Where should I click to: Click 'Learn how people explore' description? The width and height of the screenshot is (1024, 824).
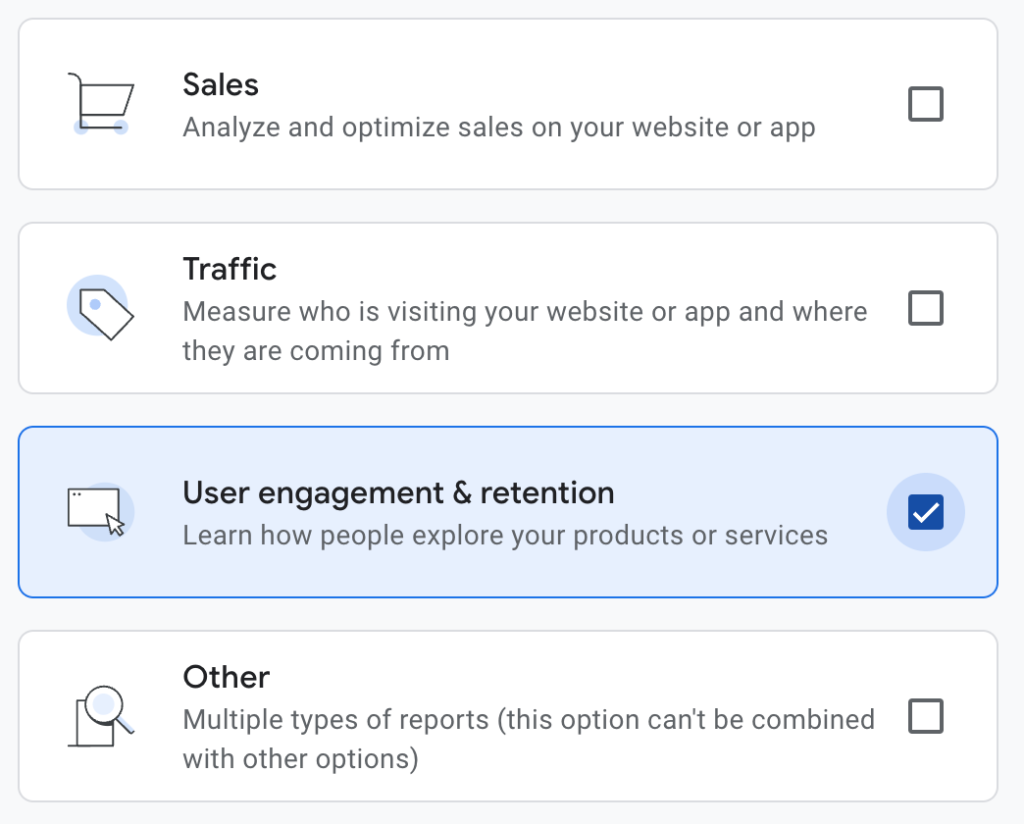click(505, 536)
